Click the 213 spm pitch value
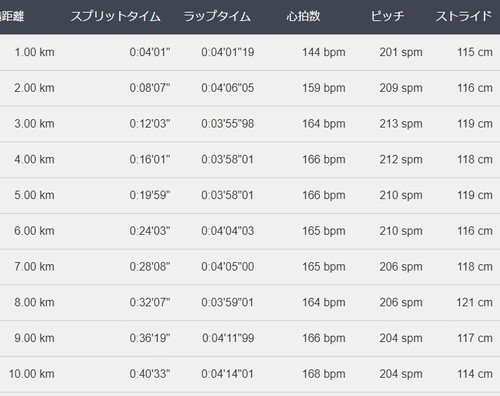 tap(401, 124)
